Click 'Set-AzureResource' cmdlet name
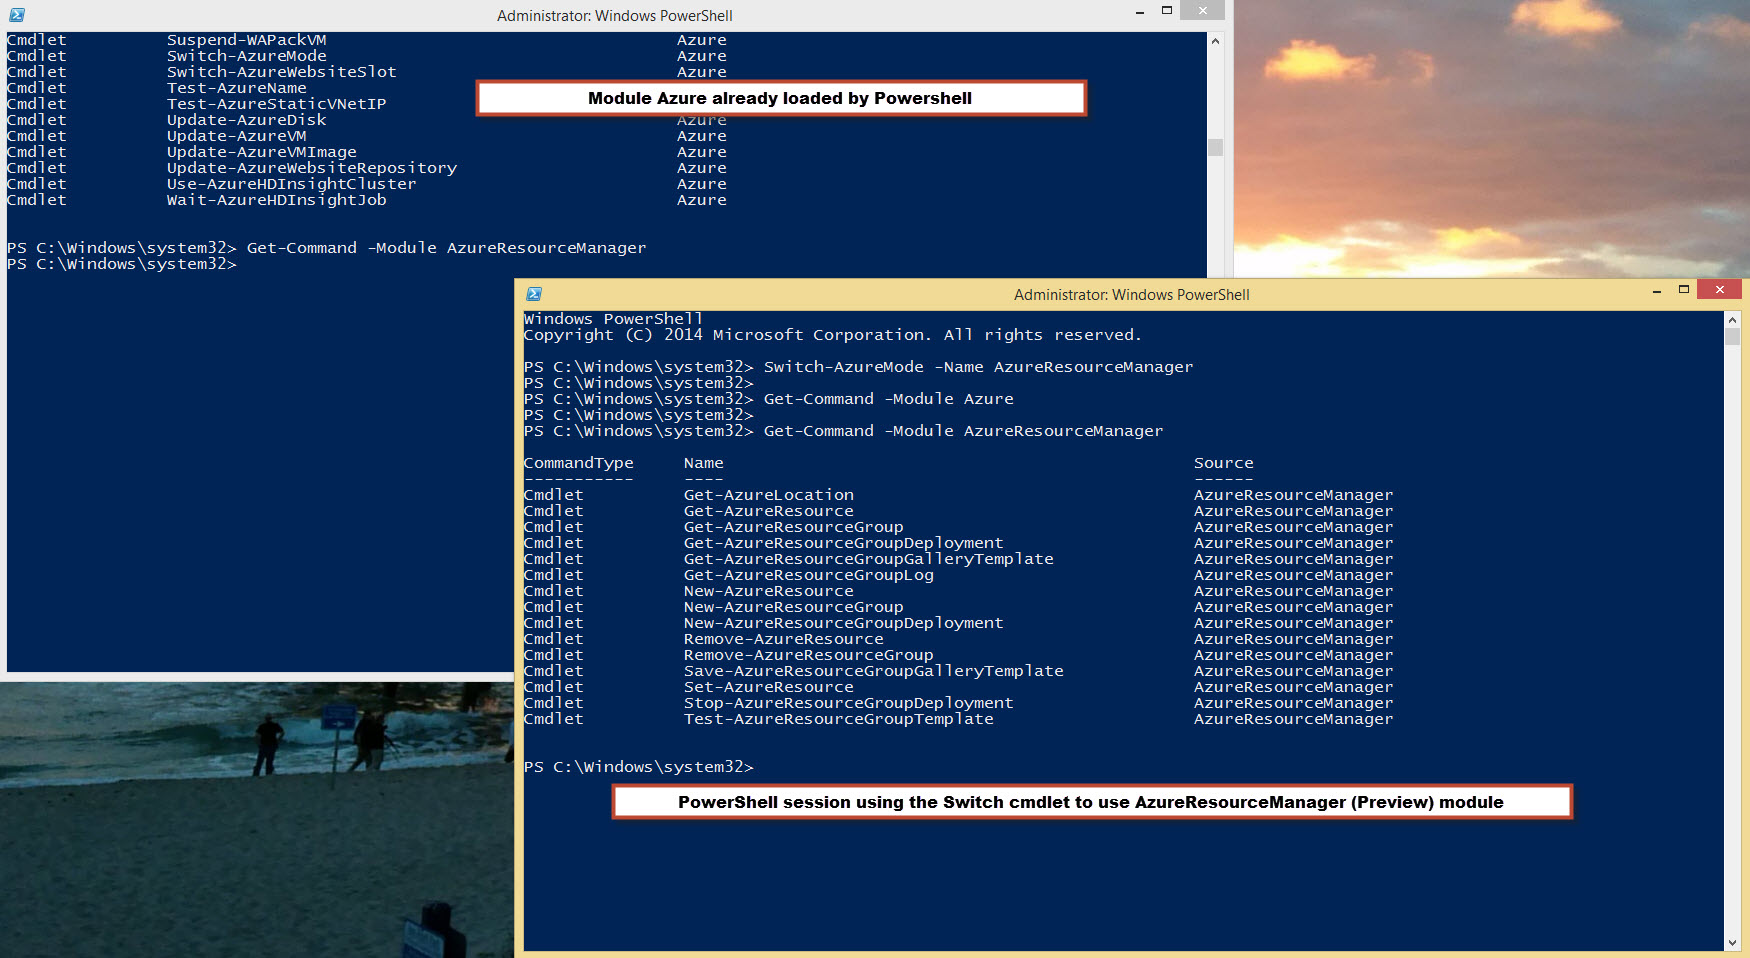The image size is (1750, 958). click(x=769, y=687)
